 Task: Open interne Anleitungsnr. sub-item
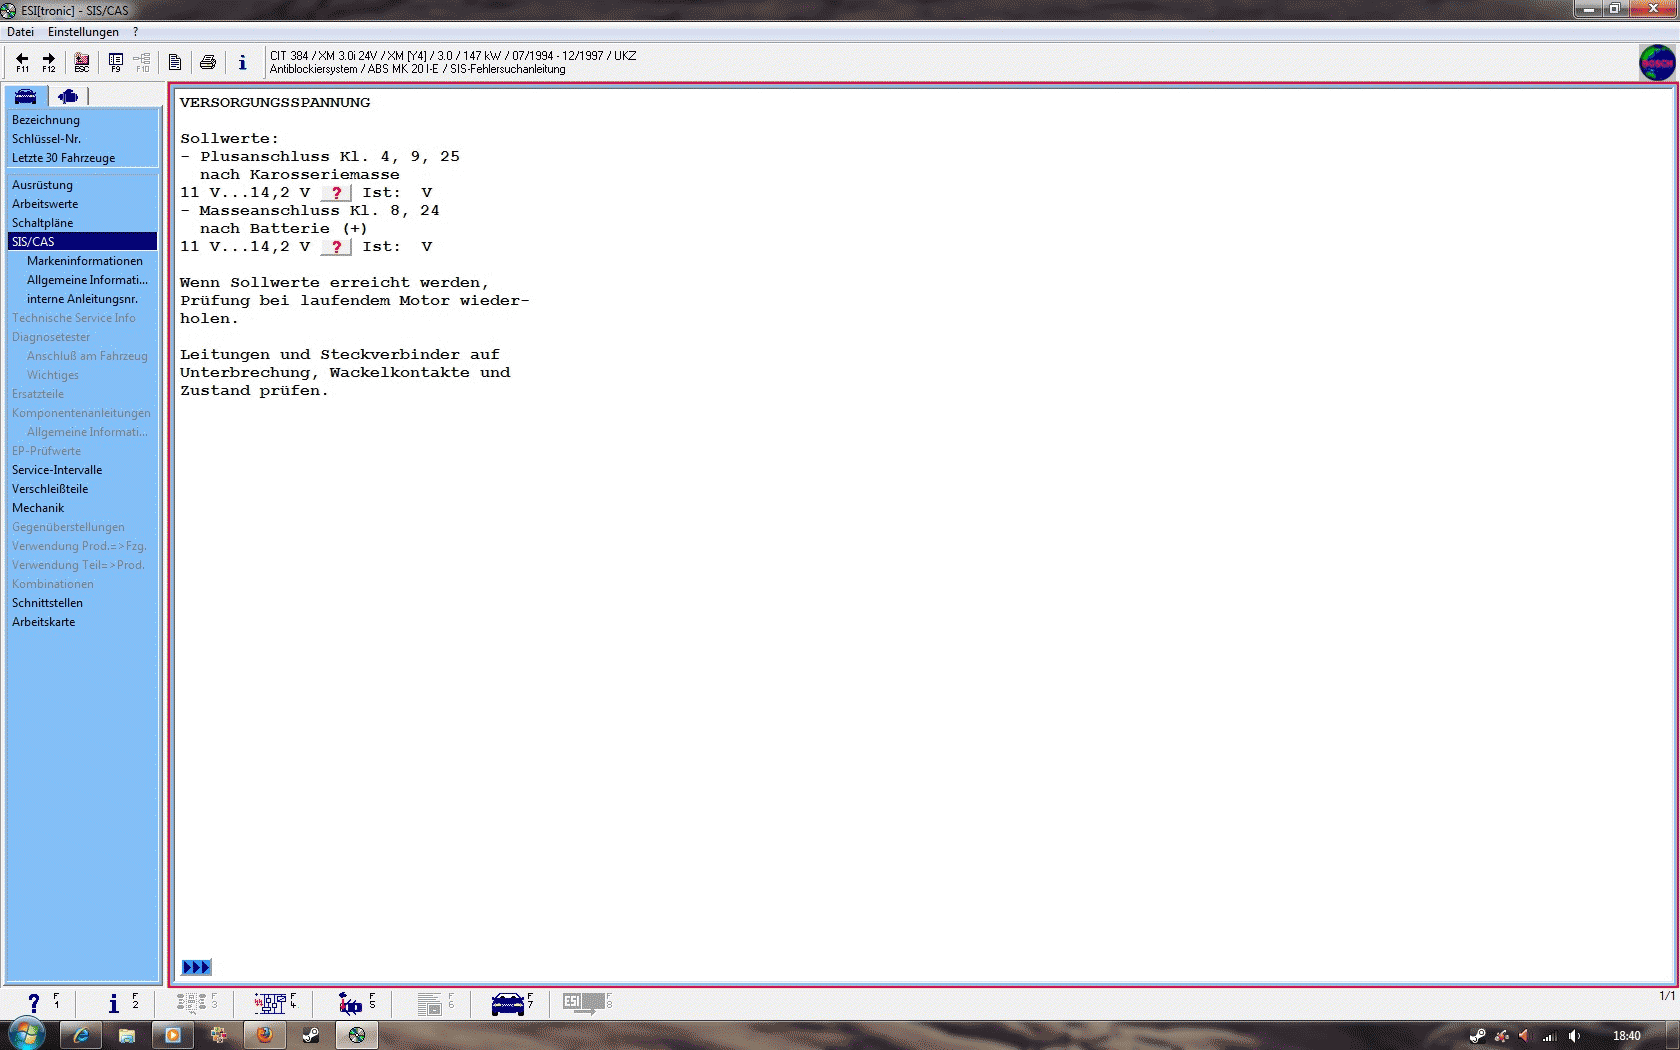pyautogui.click(x=82, y=299)
